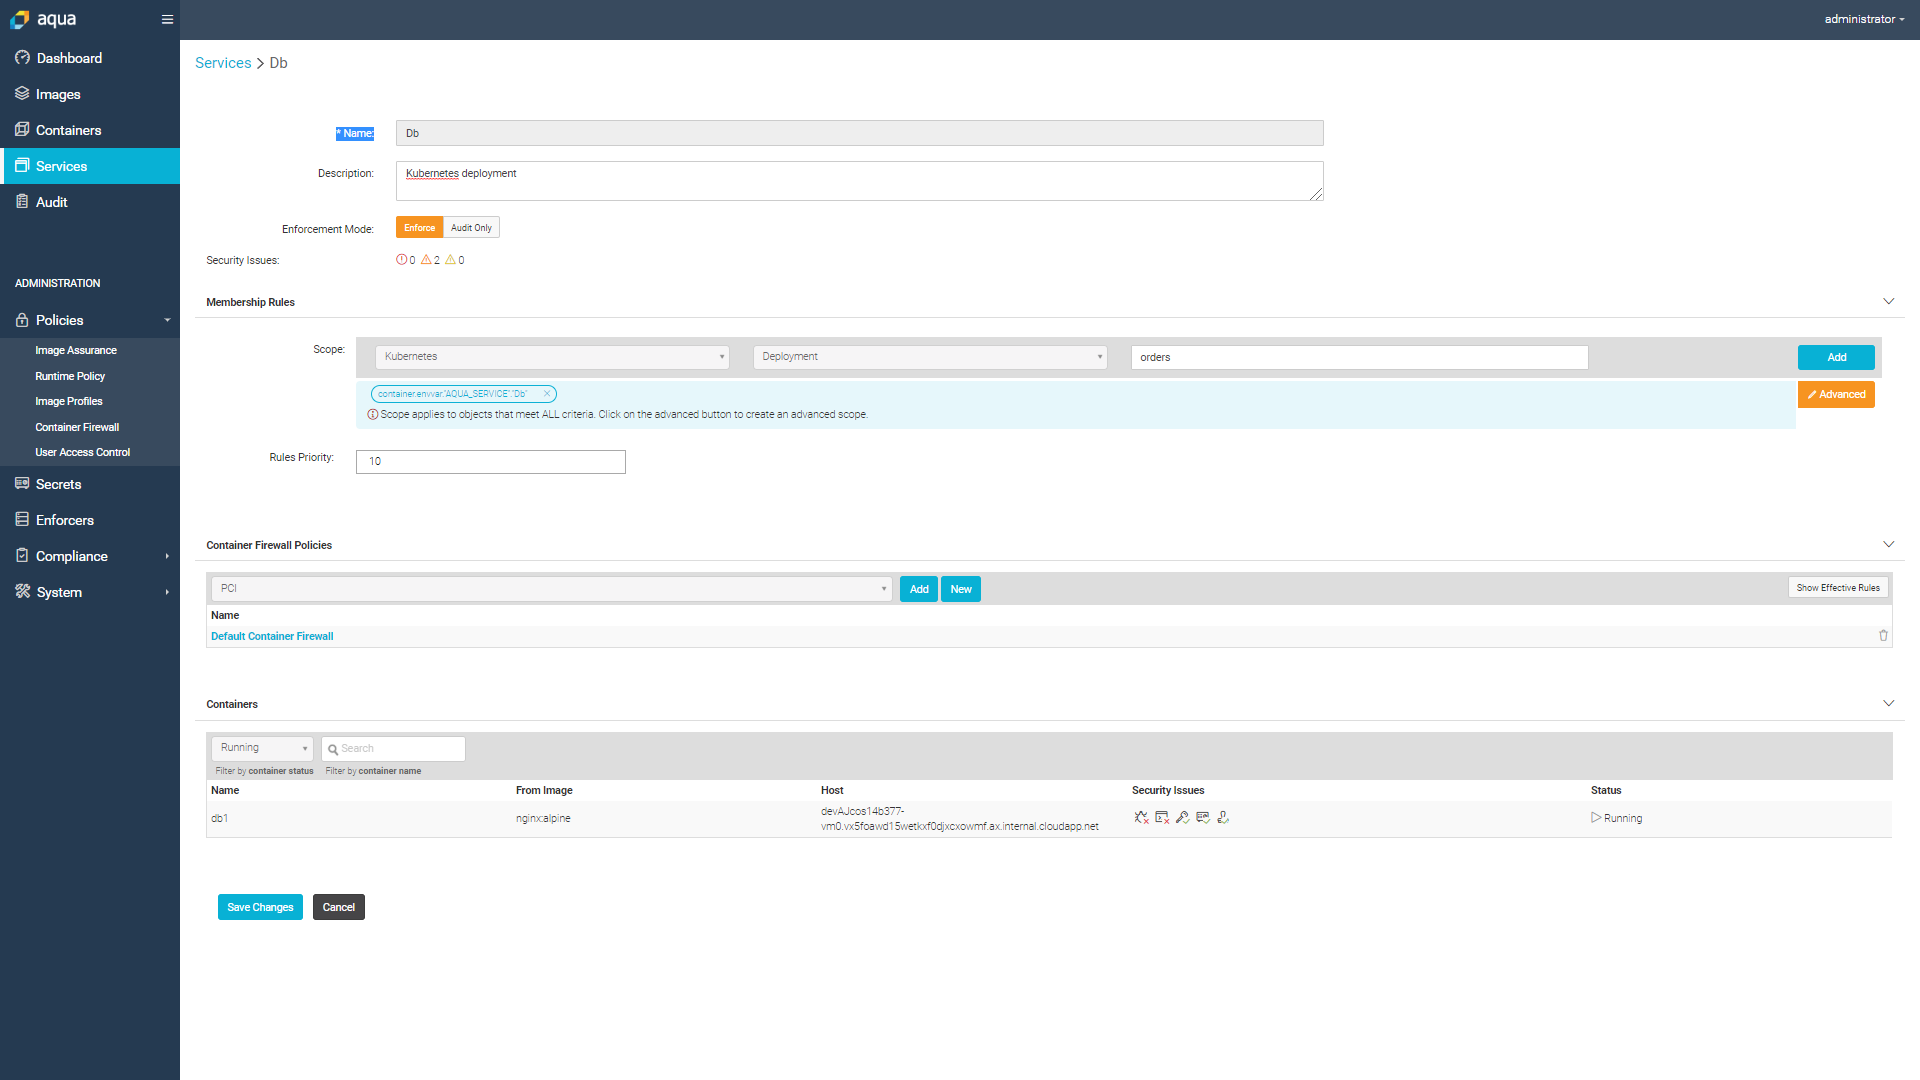Save Changes to the service
The height and width of the screenshot is (1080, 1920).
point(260,907)
